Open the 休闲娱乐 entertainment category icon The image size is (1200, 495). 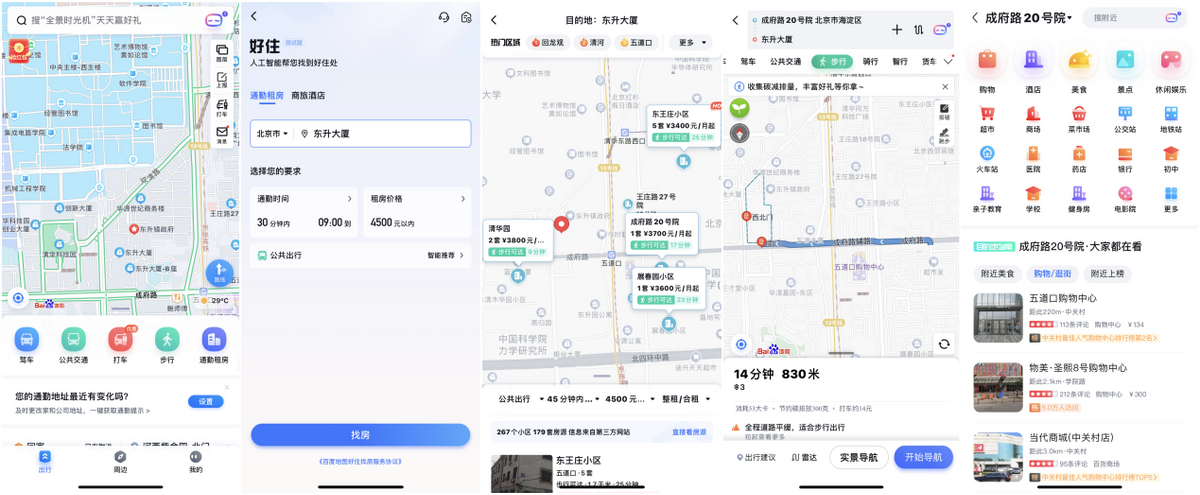tap(1171, 70)
